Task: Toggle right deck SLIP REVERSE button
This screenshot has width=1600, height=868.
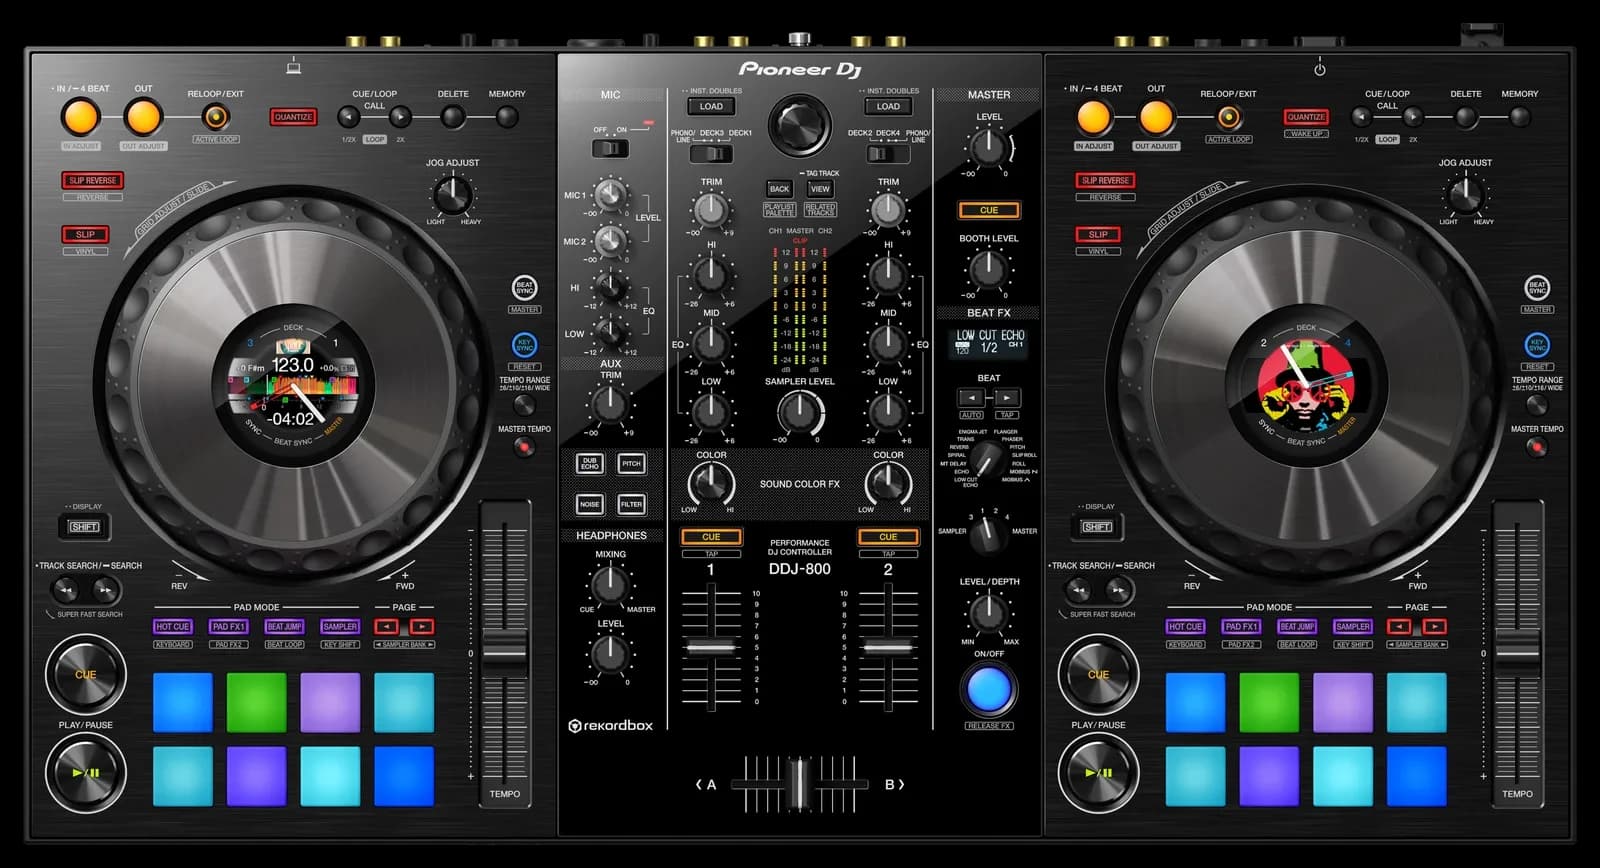Action: [1105, 181]
